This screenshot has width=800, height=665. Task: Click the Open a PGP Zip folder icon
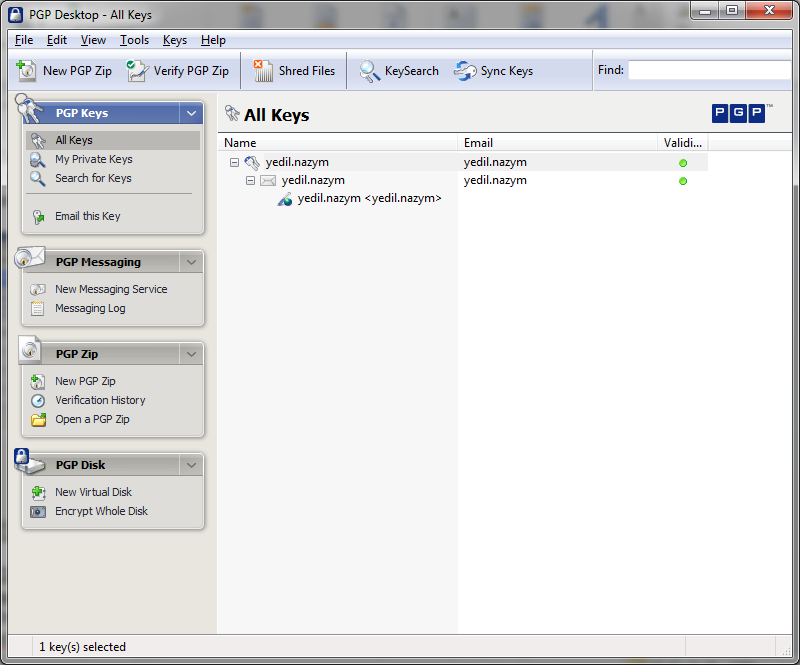pos(38,420)
